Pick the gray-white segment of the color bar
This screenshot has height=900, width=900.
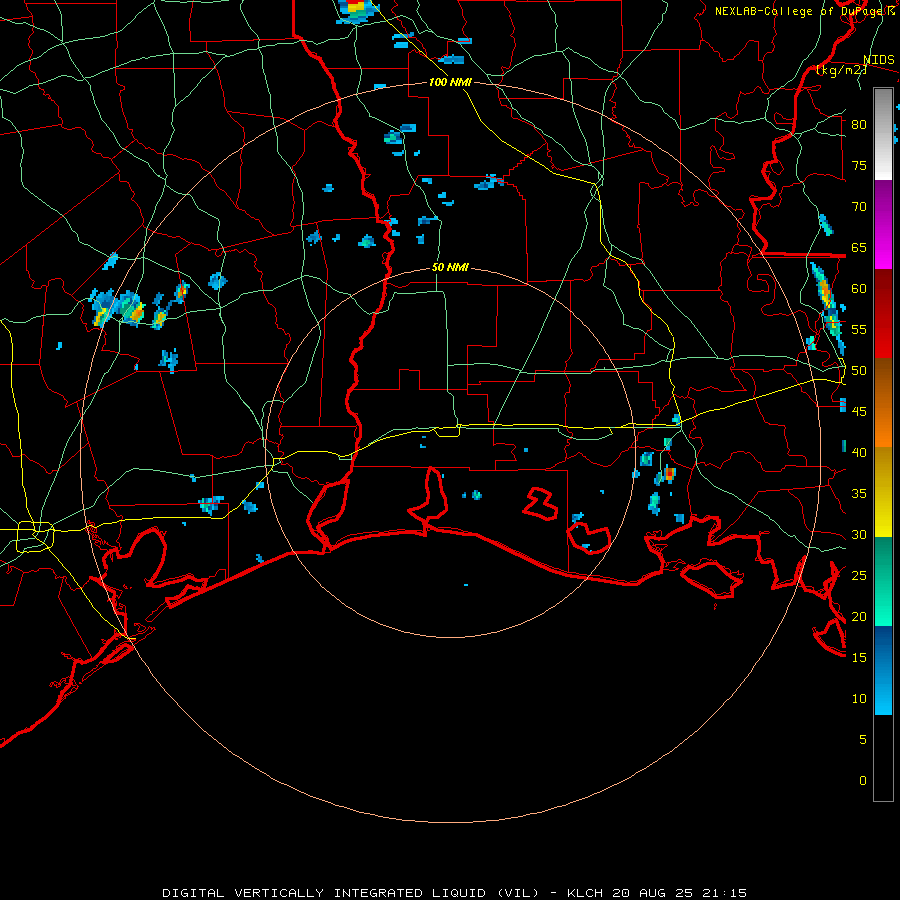click(x=883, y=134)
